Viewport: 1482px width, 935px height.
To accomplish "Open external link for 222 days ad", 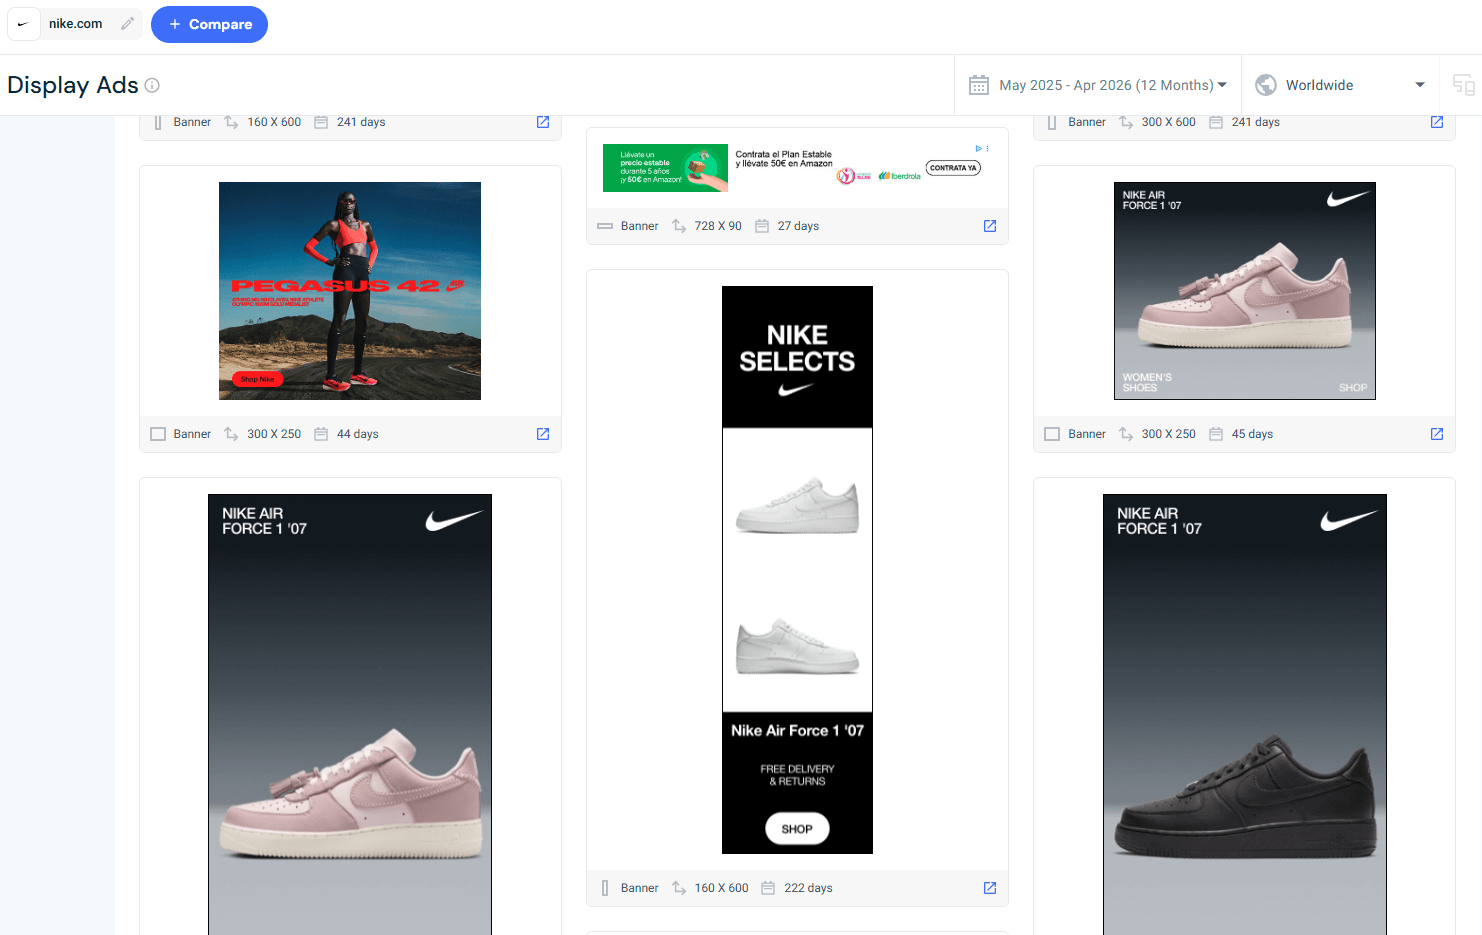I will pos(990,888).
